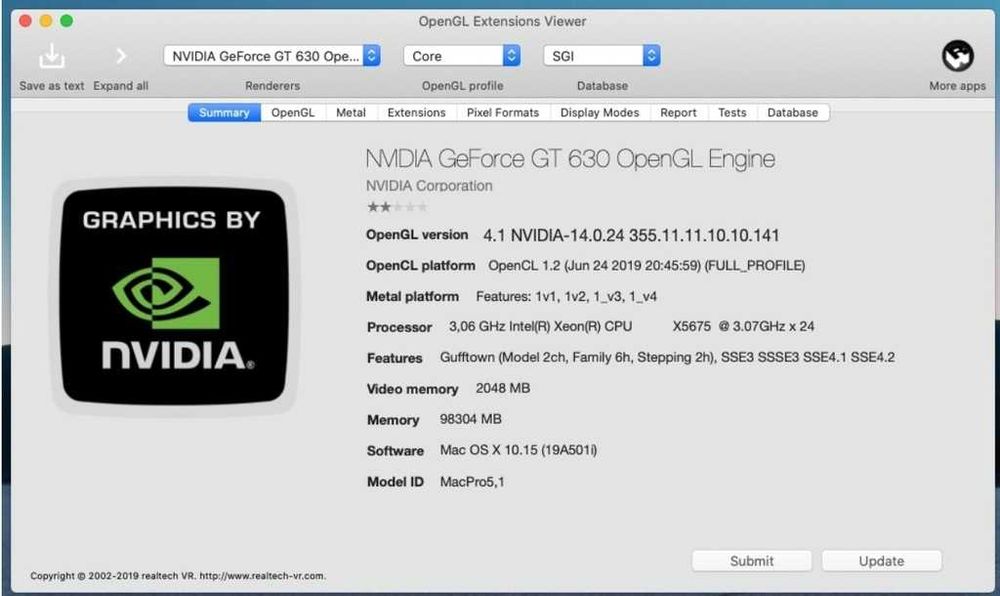Click the two-star rating indicator
This screenshot has width=1000, height=596.
click(x=396, y=207)
